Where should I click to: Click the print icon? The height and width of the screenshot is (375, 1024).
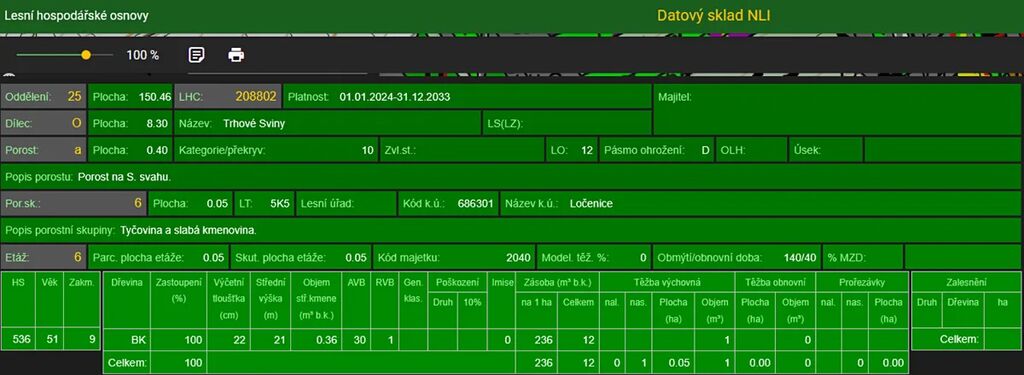tap(236, 55)
